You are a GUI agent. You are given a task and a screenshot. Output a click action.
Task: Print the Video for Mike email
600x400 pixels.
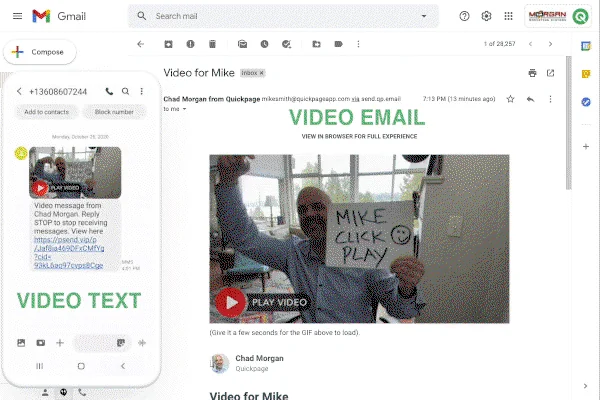(x=532, y=73)
